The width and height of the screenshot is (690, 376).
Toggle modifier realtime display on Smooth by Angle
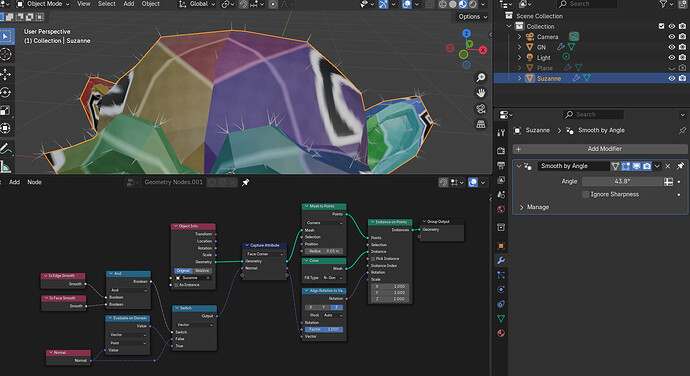click(636, 166)
